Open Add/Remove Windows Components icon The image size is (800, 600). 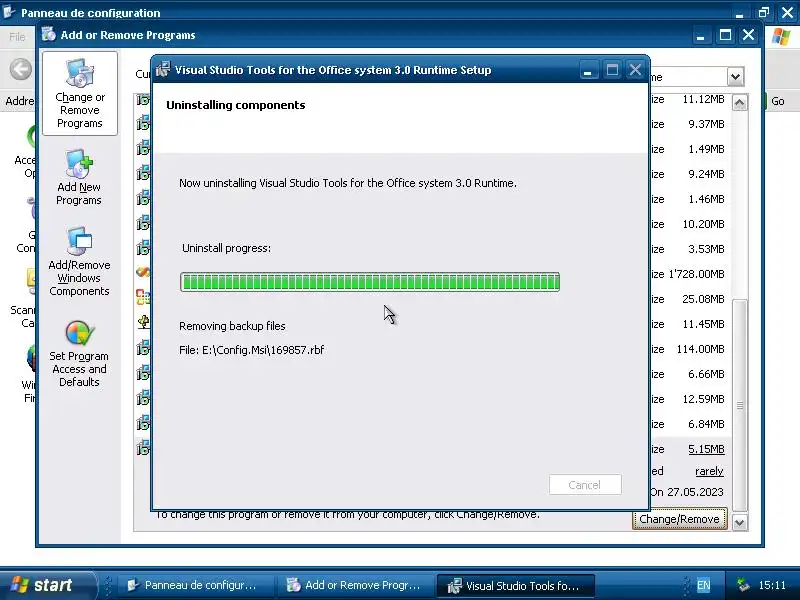tap(79, 261)
